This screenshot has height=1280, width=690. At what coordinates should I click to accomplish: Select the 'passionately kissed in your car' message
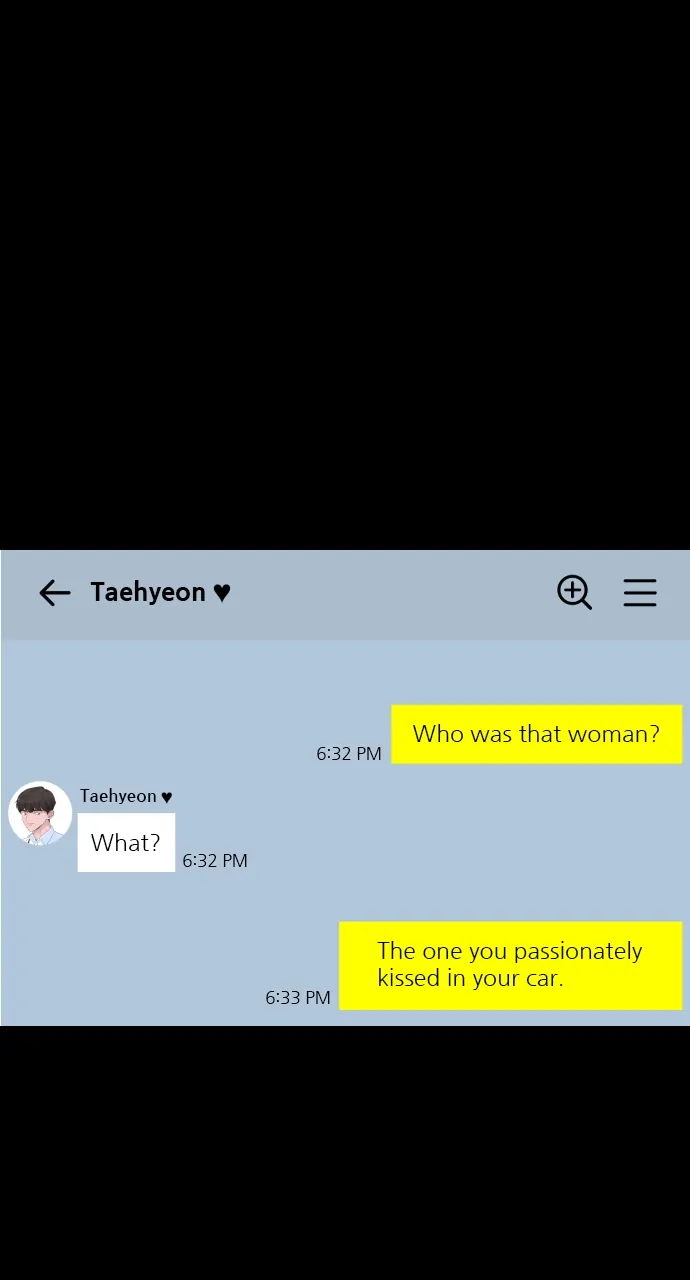510,965
